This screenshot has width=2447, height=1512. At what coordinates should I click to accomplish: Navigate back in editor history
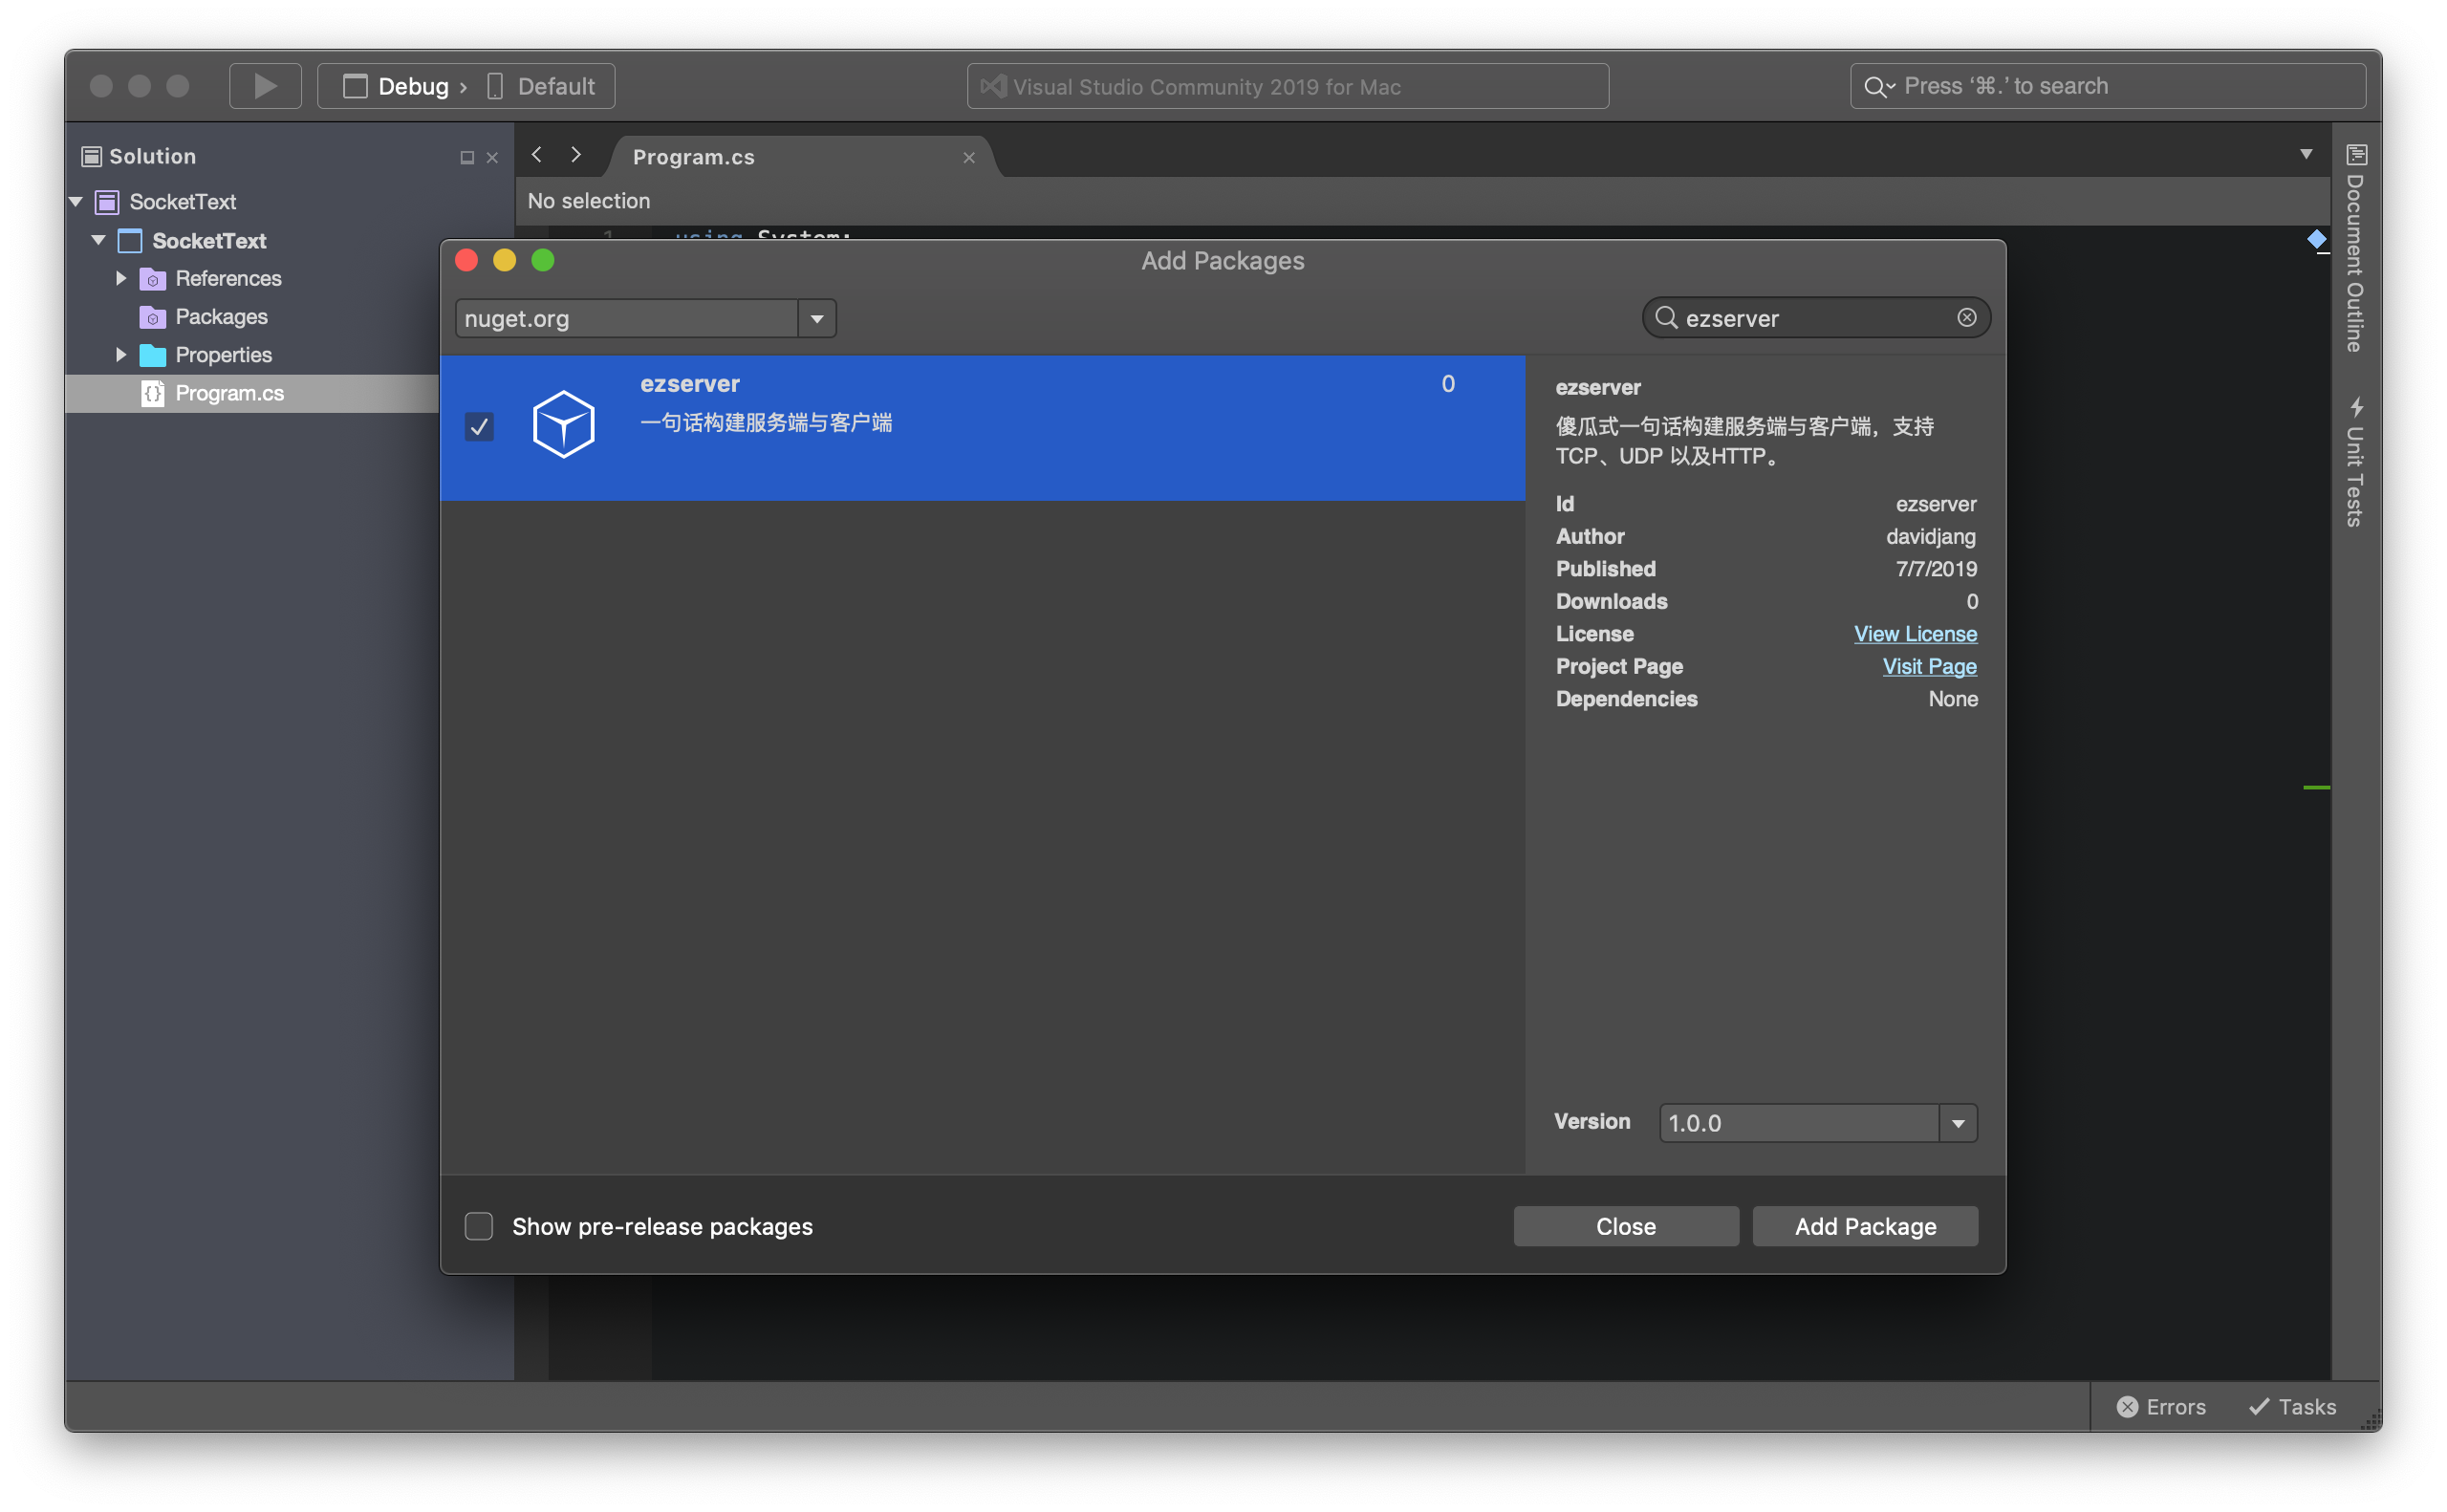(537, 155)
